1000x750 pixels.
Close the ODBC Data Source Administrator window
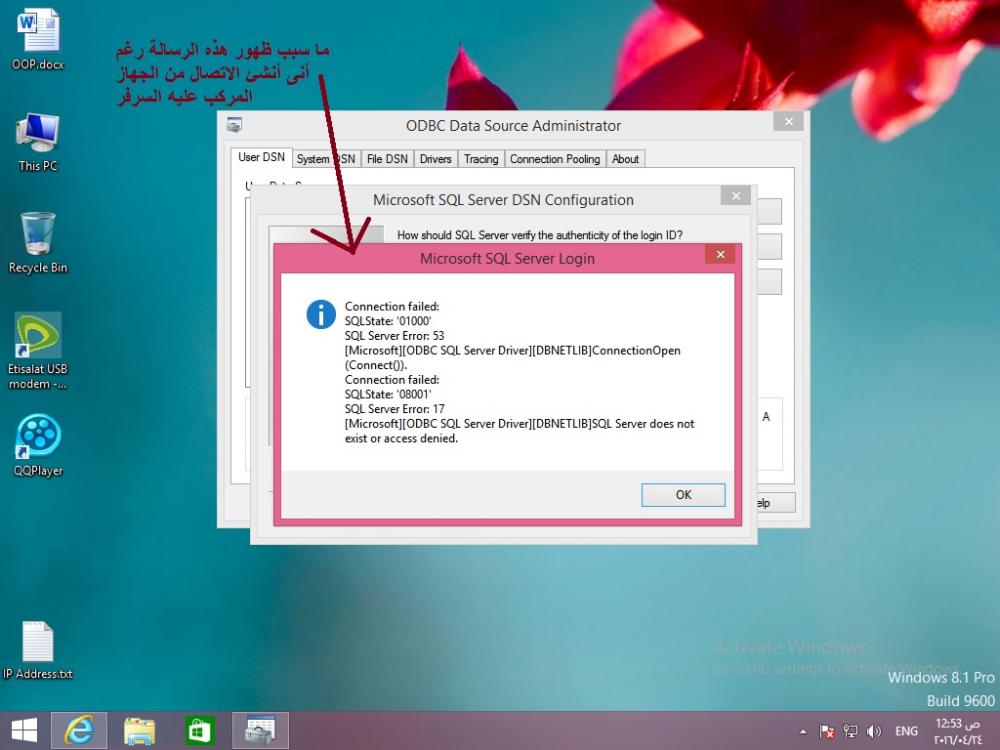coord(788,121)
